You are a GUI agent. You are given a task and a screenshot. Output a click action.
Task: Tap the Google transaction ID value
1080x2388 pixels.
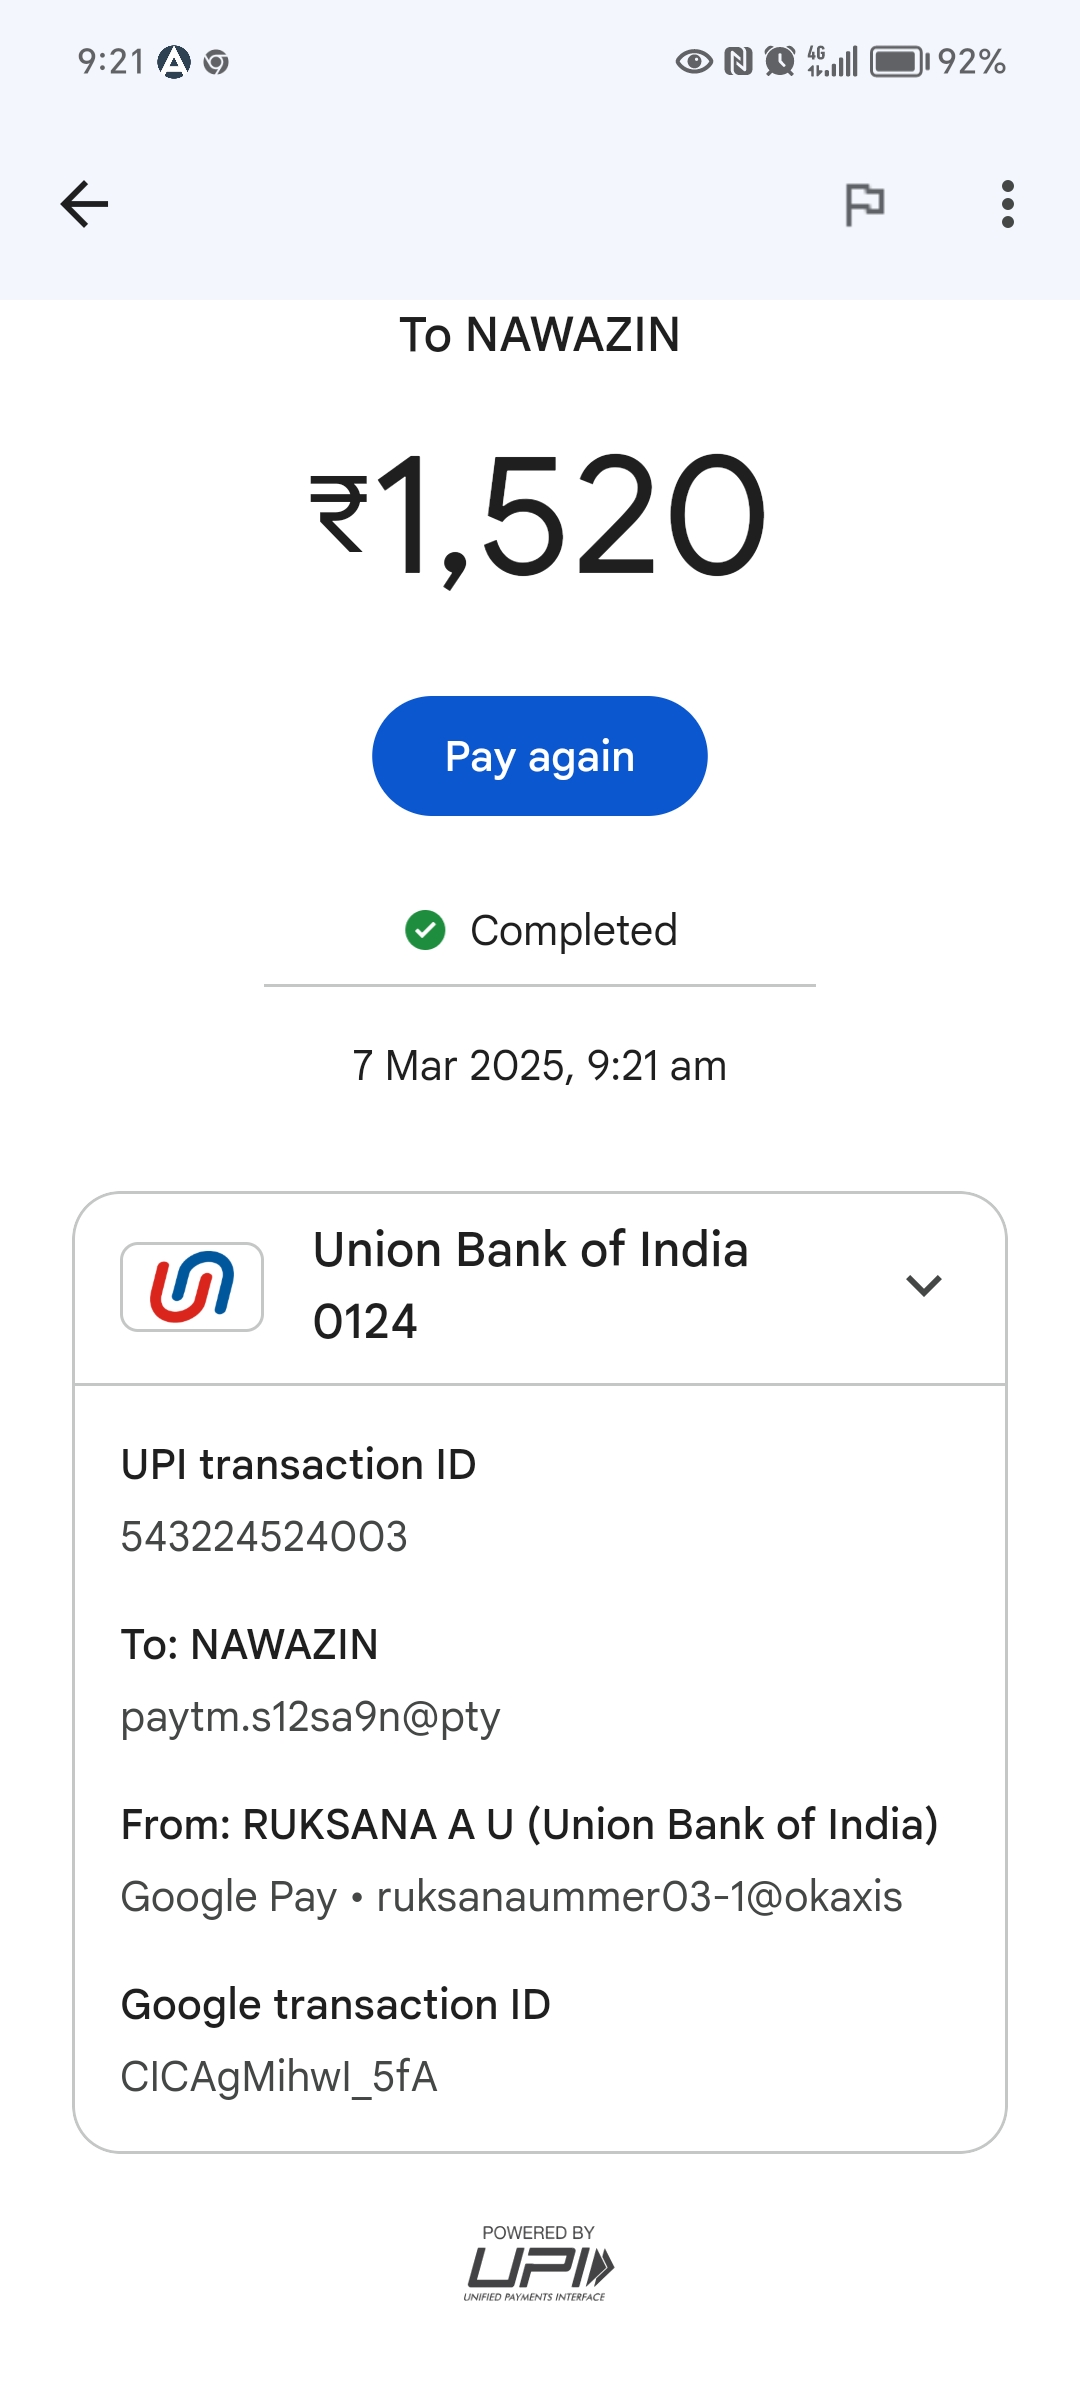pyautogui.click(x=279, y=2077)
